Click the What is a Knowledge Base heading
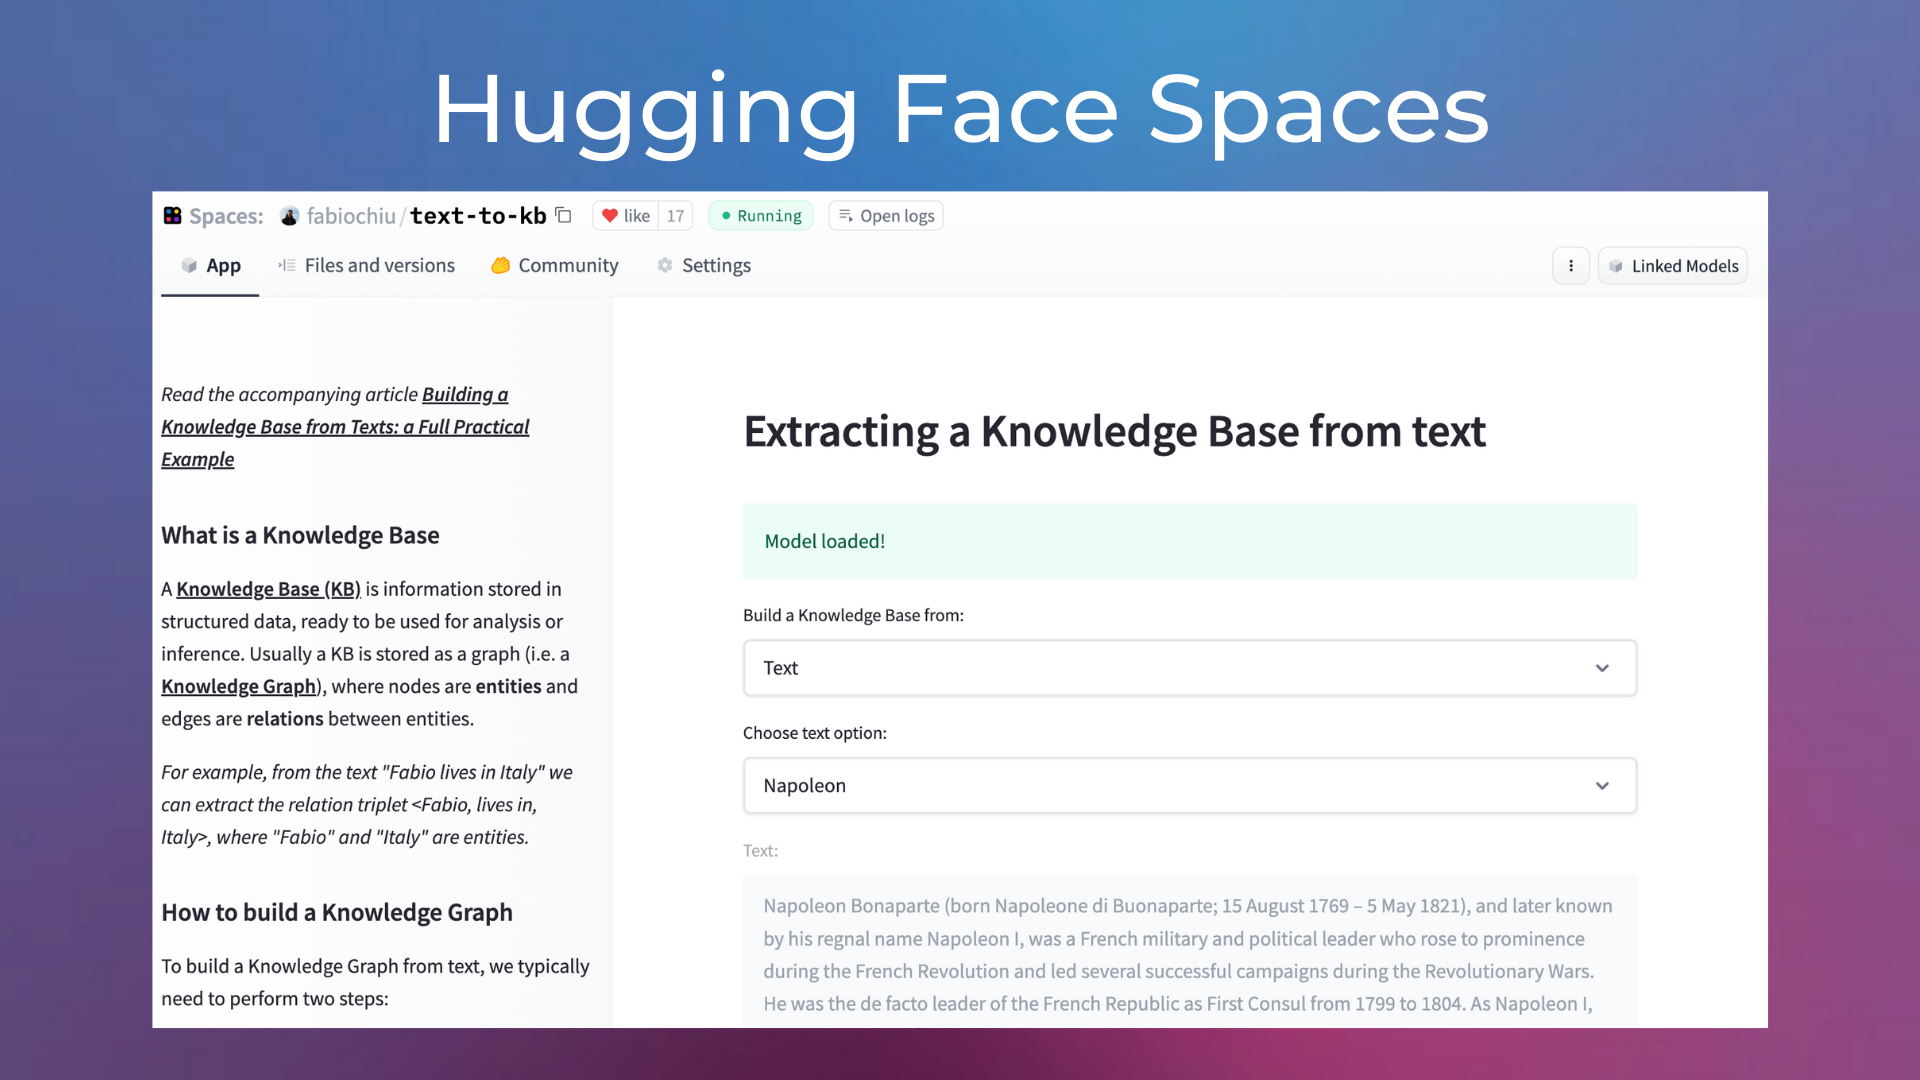 [300, 535]
